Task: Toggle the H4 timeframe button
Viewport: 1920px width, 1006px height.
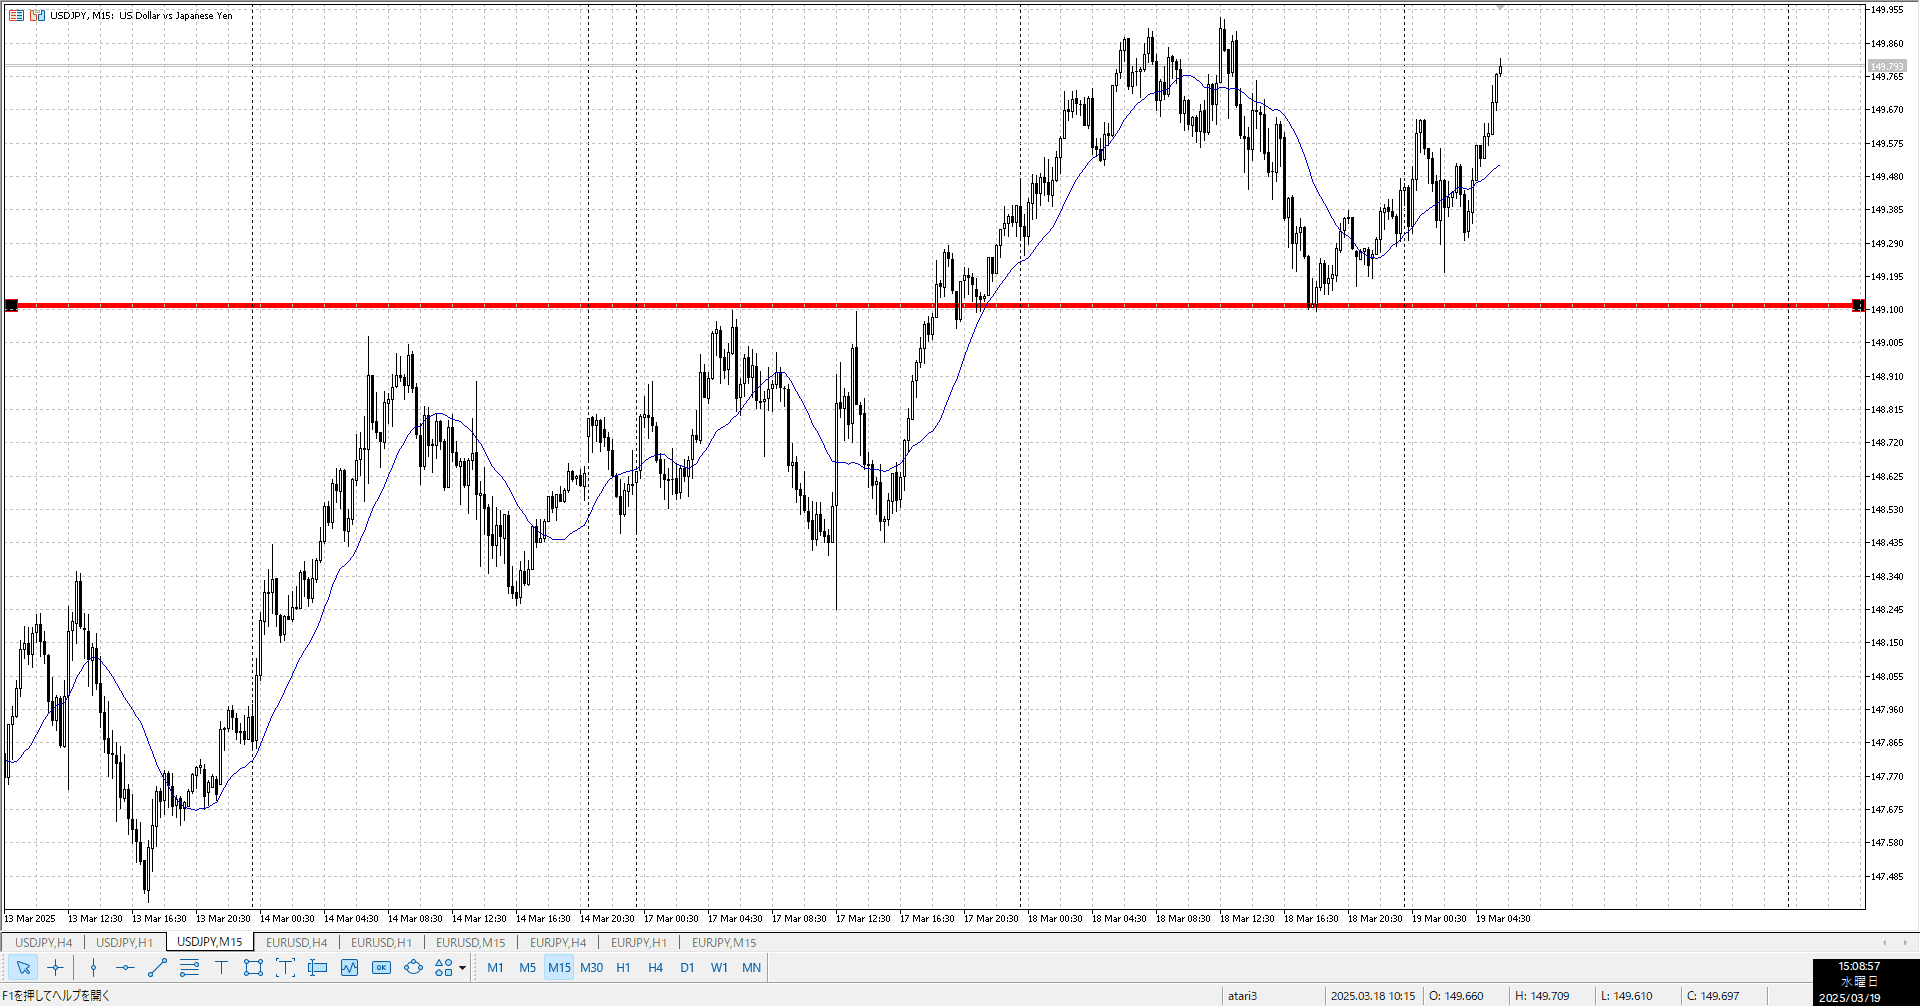Action: pos(655,967)
